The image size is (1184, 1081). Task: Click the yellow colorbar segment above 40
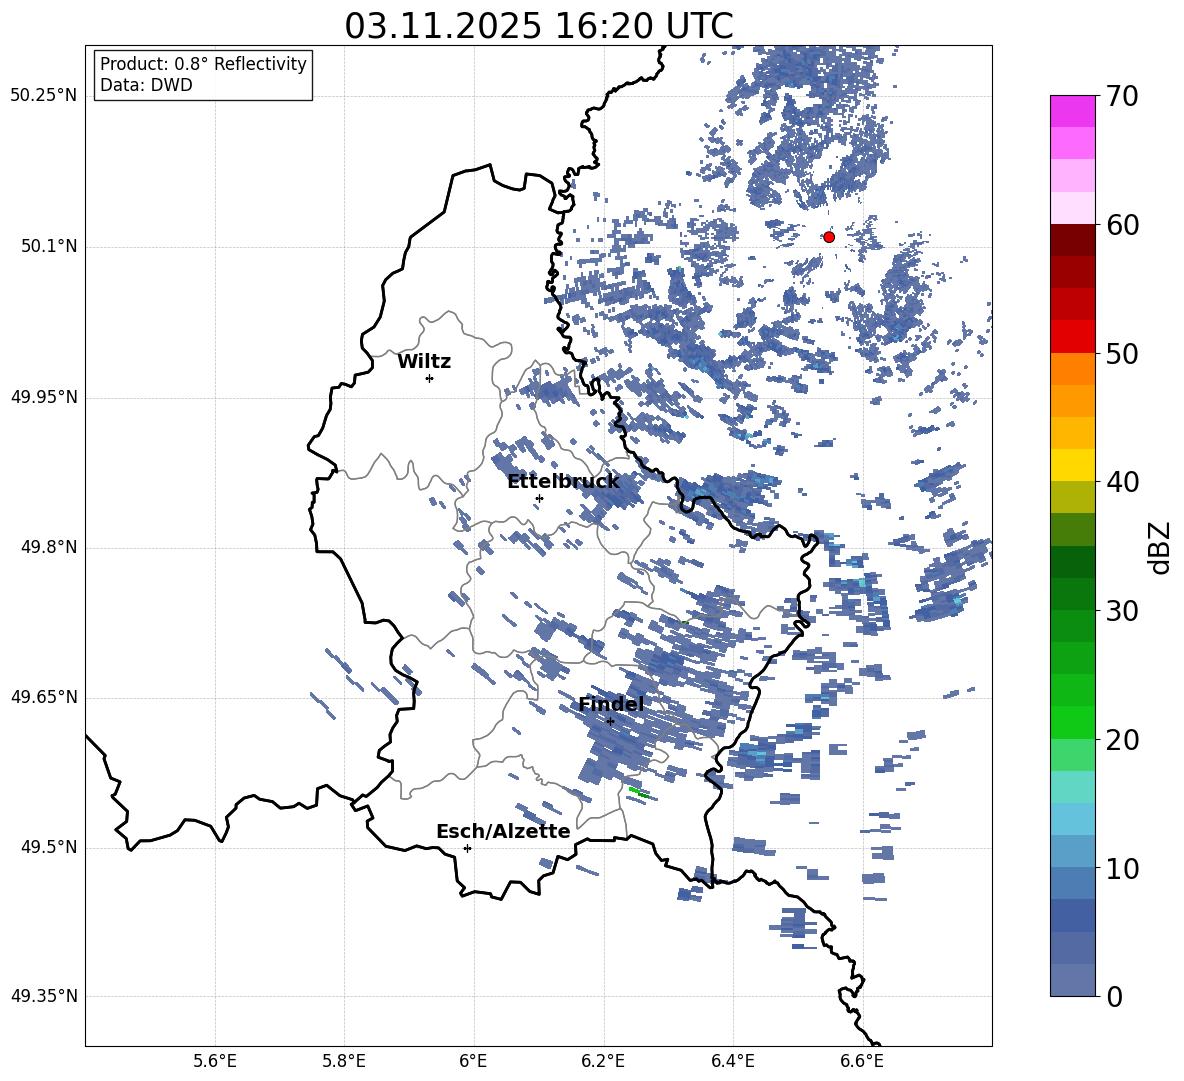point(1072,465)
